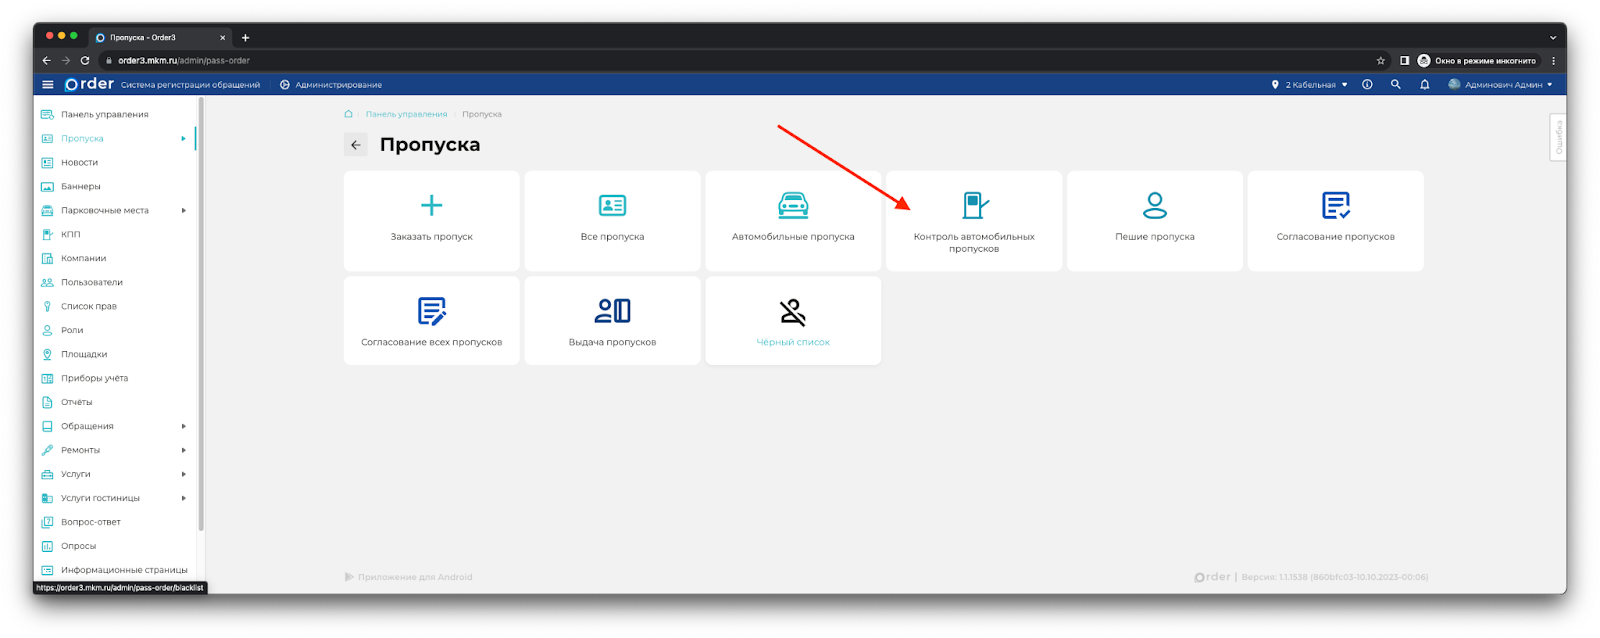Open the Автомобильные пропуска car icon tile
Image resolution: width=1600 pixels, height=638 pixels.
[x=793, y=206]
